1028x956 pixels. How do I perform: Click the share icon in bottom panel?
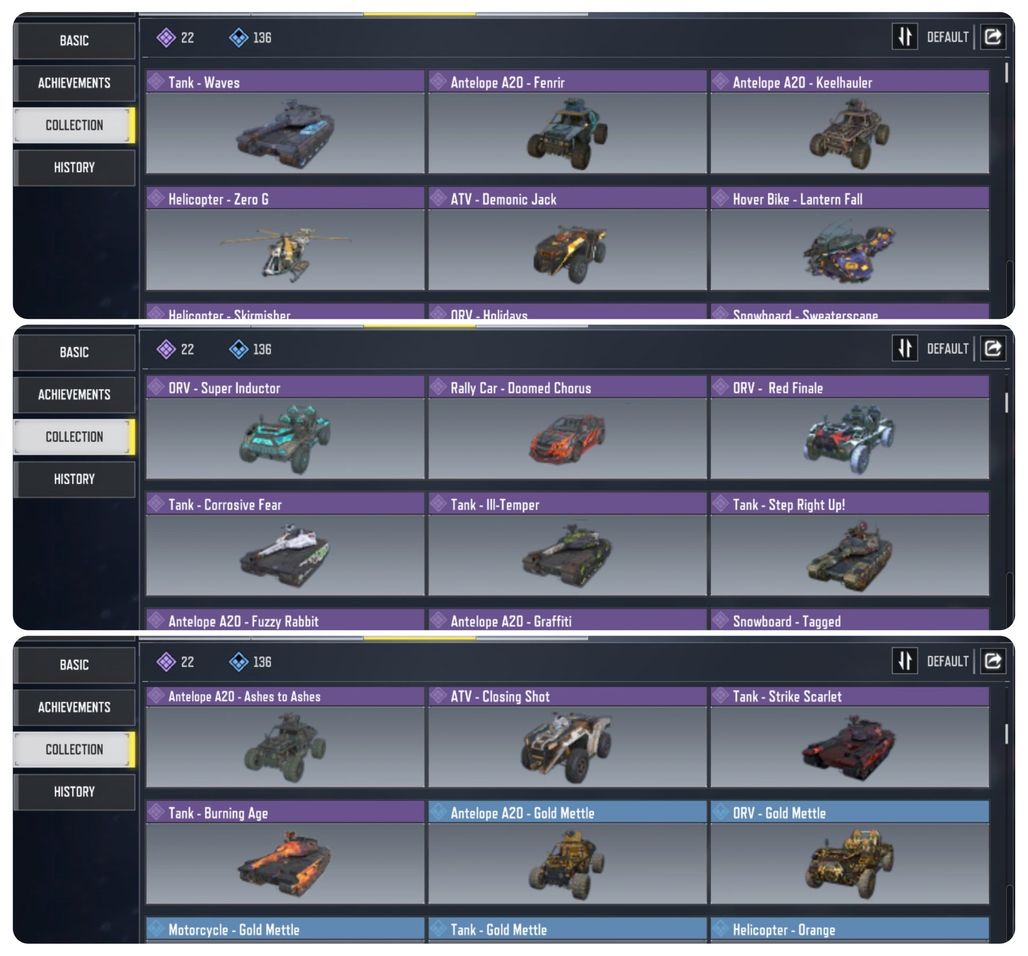pyautogui.click(x=993, y=661)
